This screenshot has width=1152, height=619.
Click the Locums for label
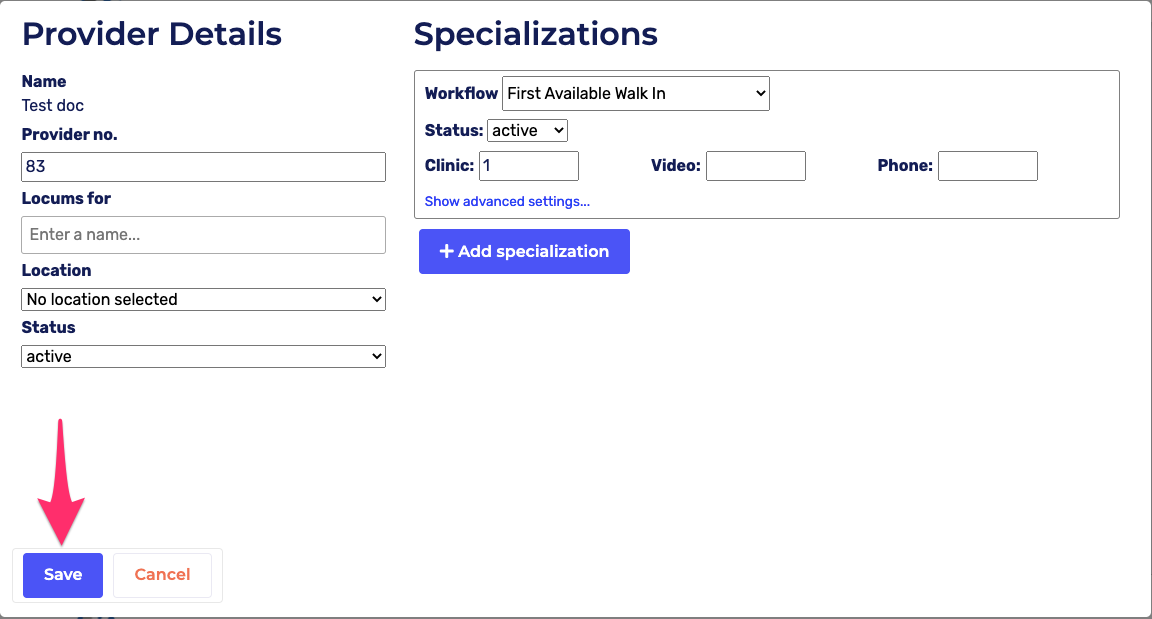[x=66, y=198]
